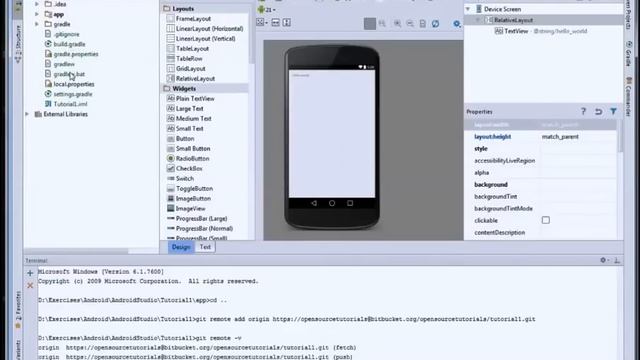
Task: Click the actual size zoom icon
Action: pyautogui.click(x=382, y=24)
